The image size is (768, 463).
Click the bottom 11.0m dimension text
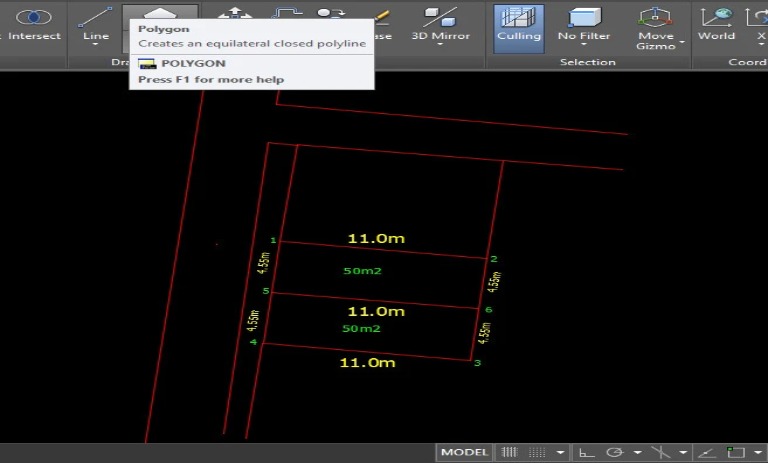pyautogui.click(x=367, y=363)
